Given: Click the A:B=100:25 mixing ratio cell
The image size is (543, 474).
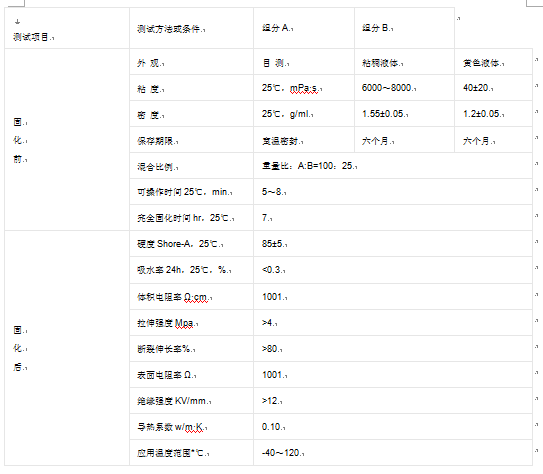Looking at the screenshot, I should [x=393, y=166].
